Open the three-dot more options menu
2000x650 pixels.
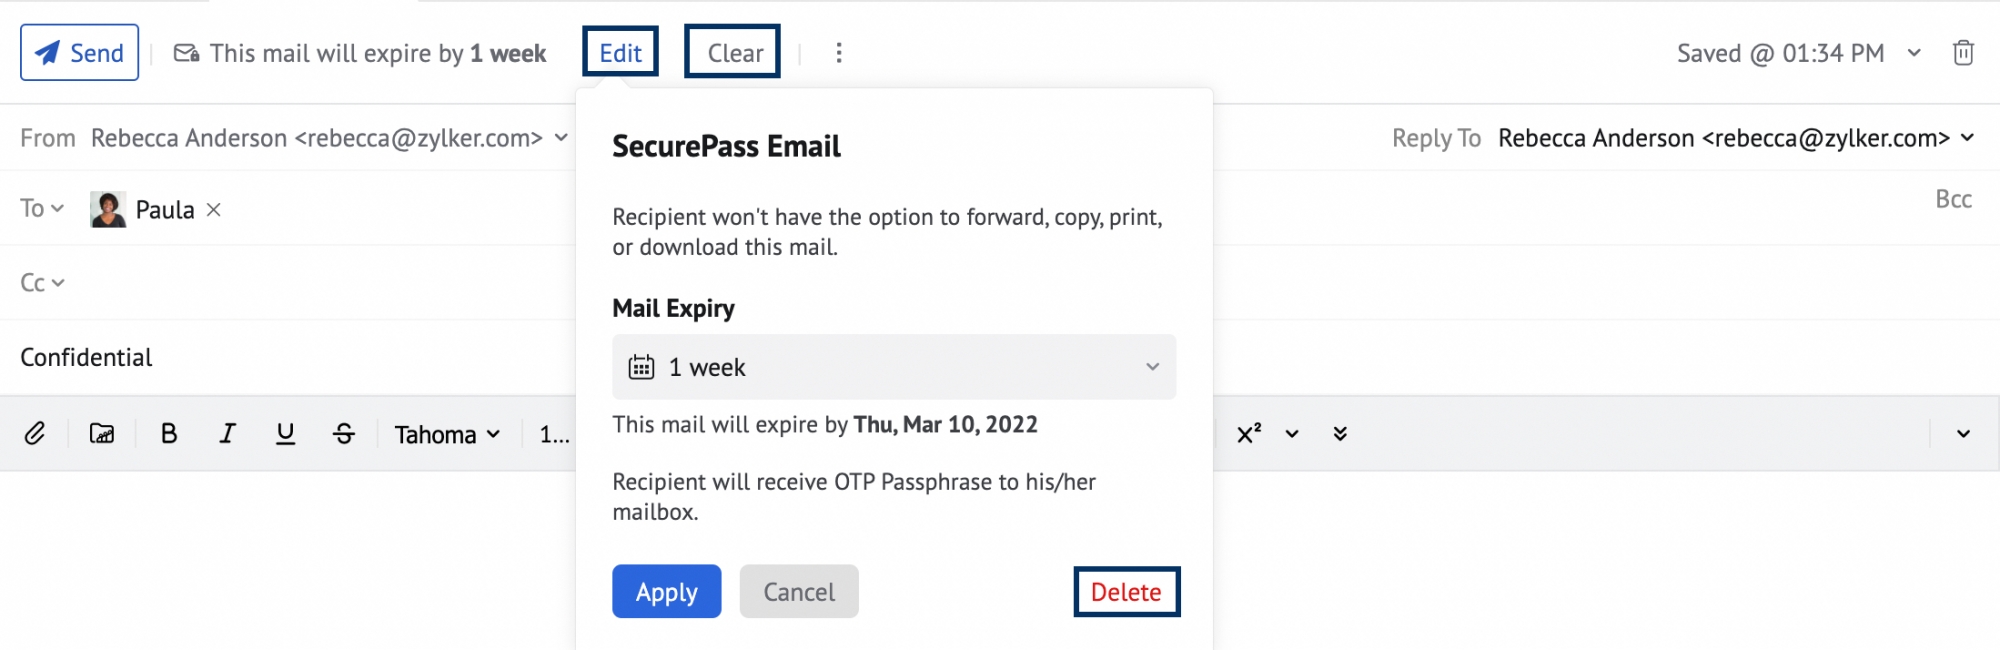[x=838, y=52]
